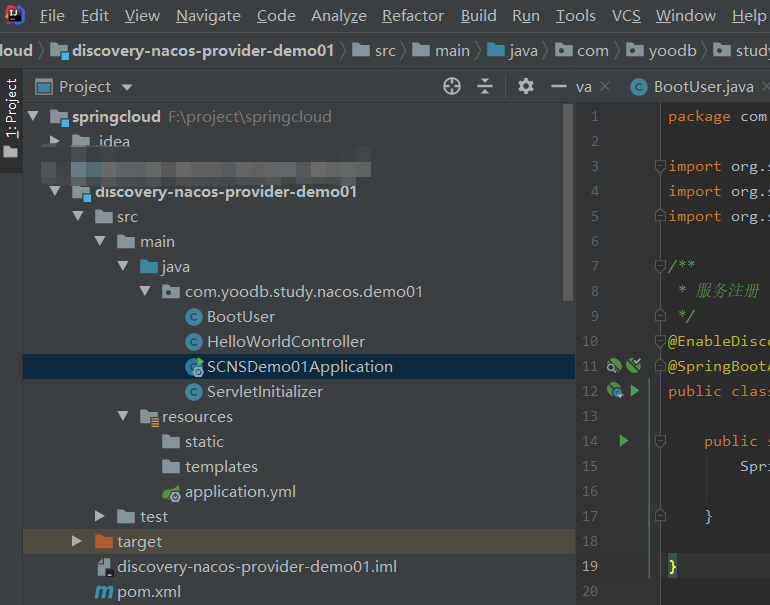This screenshot has width=770, height=605.
Task: Click the Run class arrow on line 12
Action: coord(635,390)
